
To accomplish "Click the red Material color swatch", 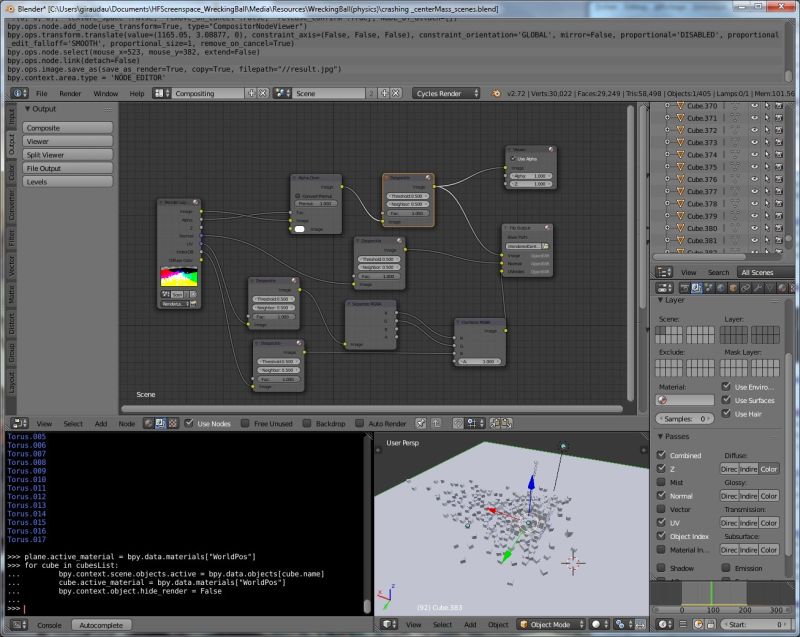I will coord(662,400).
